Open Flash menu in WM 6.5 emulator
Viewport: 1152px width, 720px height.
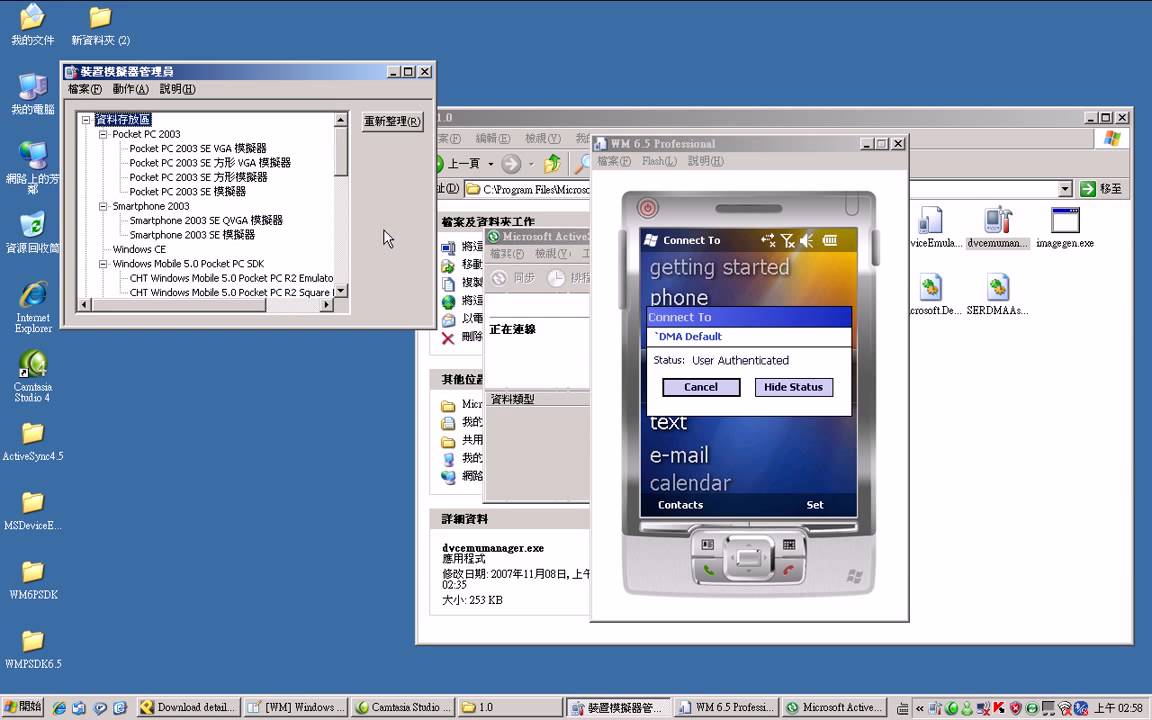coord(658,161)
